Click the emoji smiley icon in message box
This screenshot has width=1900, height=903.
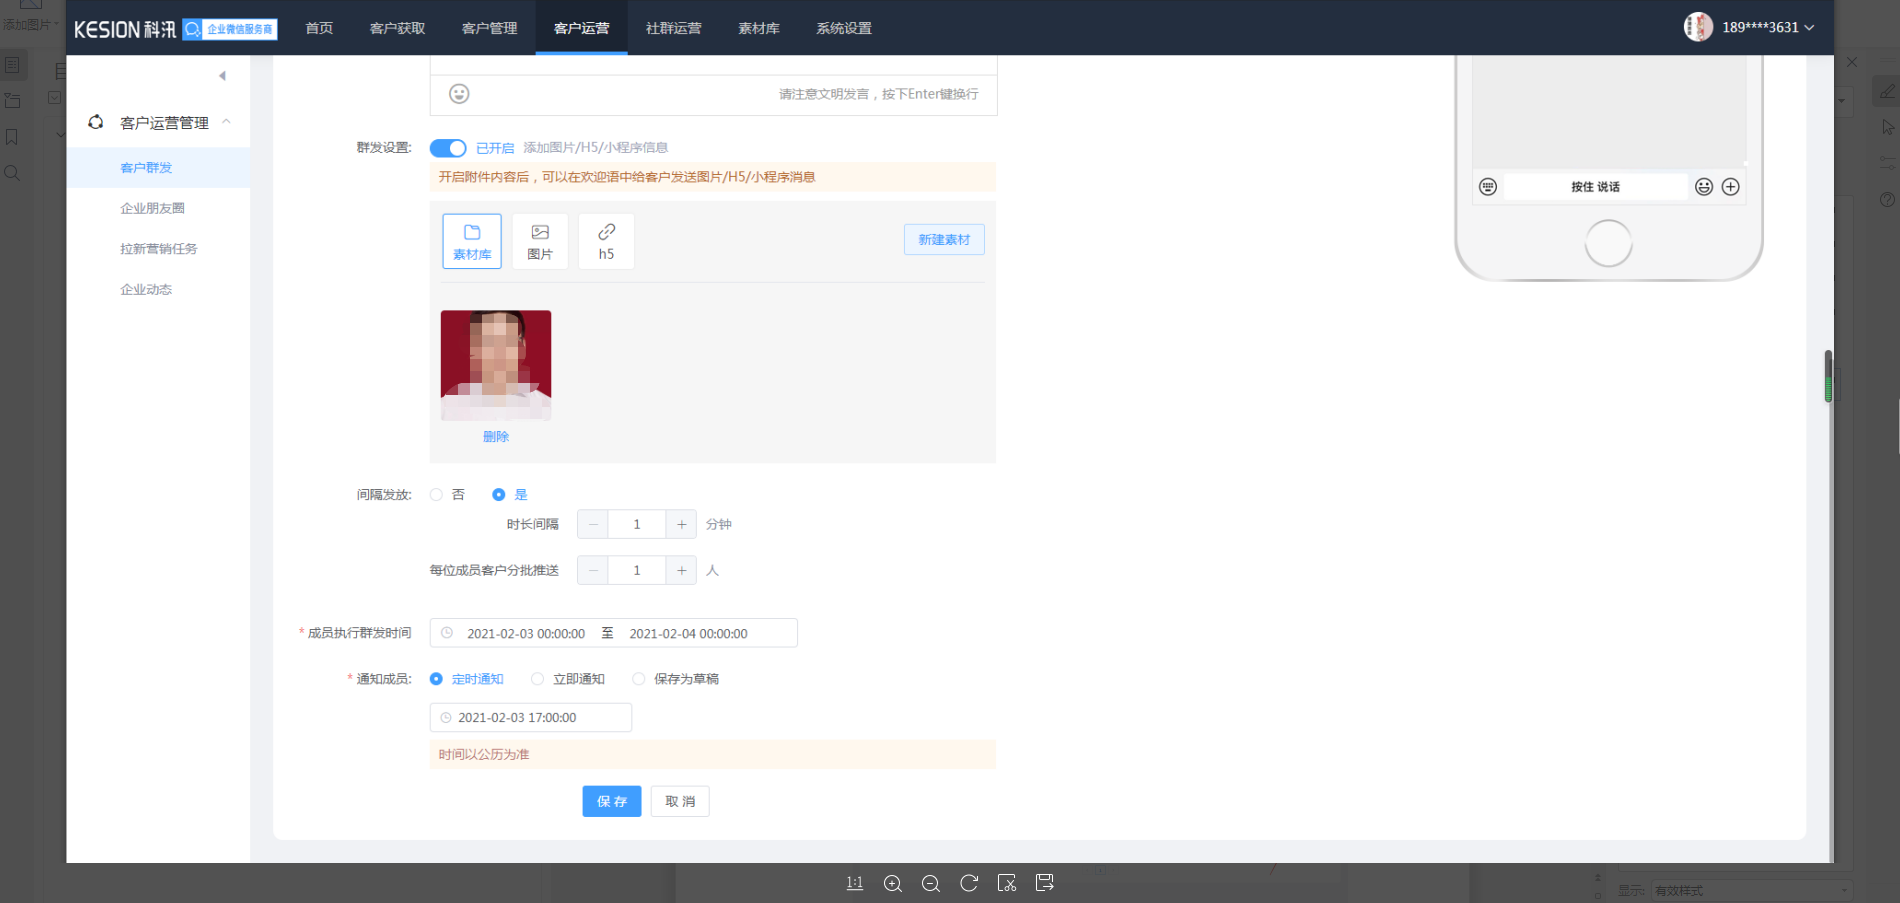(x=459, y=94)
